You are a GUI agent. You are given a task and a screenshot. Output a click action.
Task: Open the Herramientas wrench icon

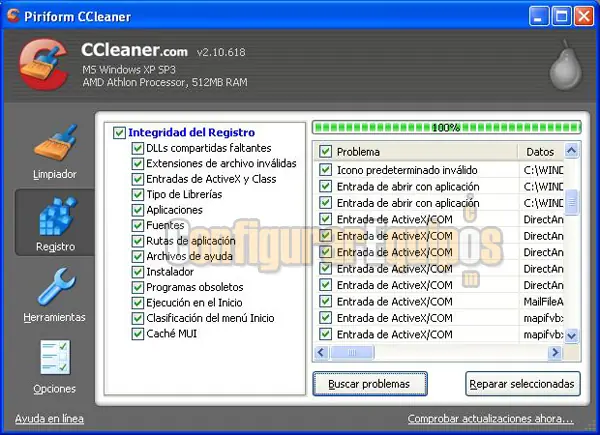point(56,286)
